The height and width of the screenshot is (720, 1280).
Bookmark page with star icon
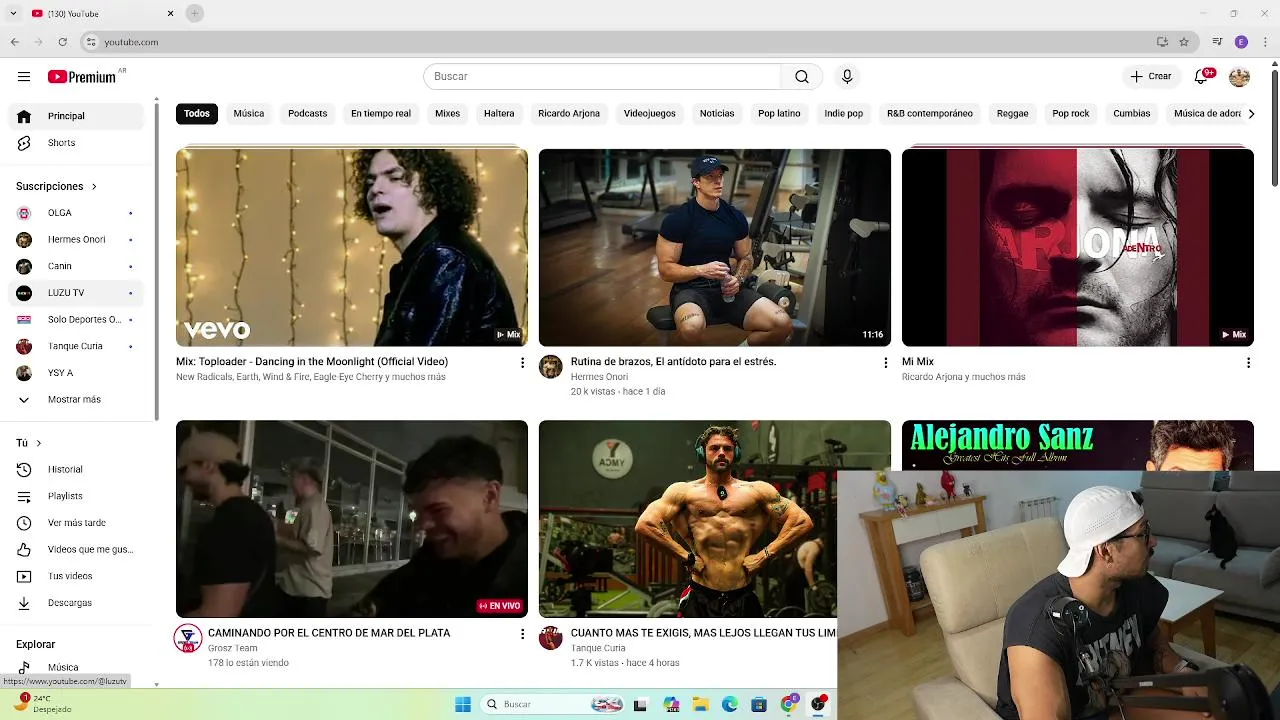(x=1184, y=42)
